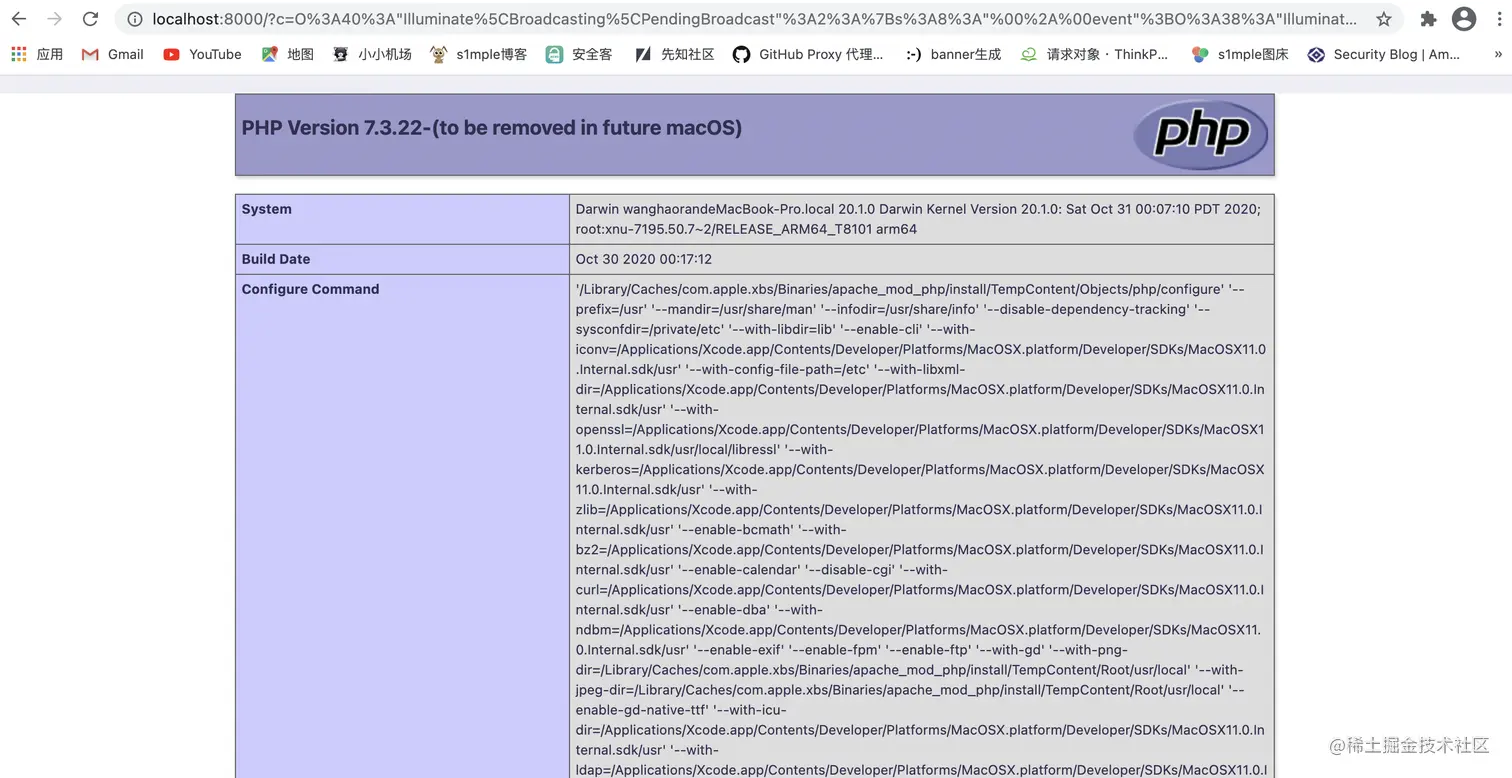View site information icon in address bar

(135, 19)
